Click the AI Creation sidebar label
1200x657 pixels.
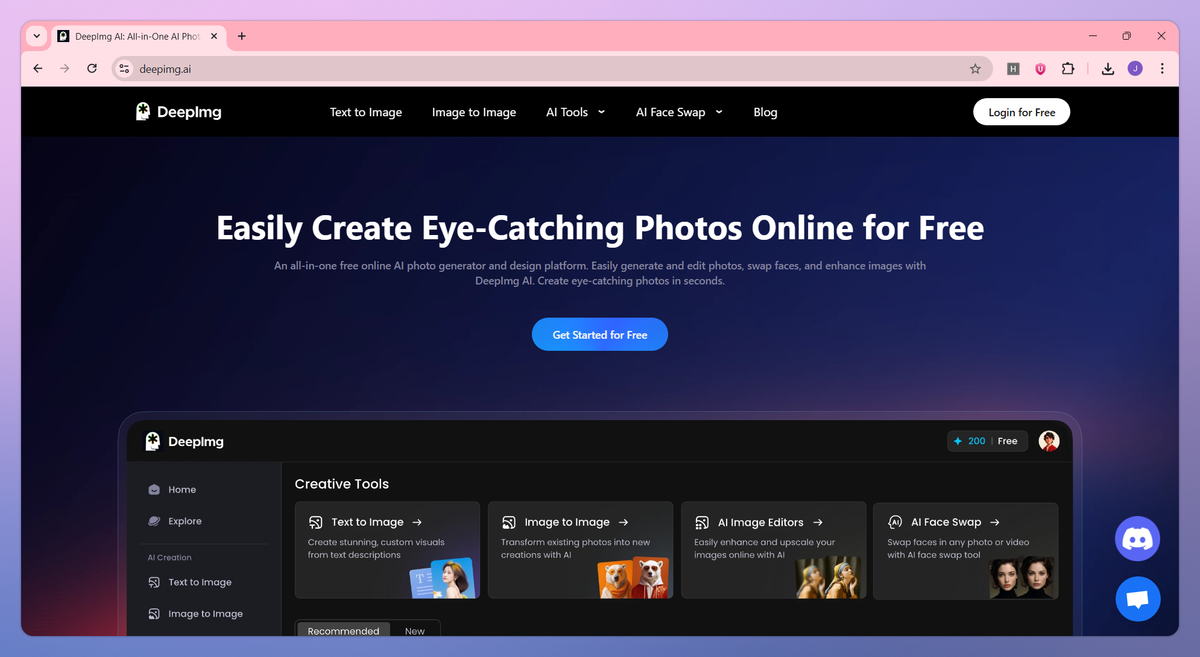pos(169,558)
